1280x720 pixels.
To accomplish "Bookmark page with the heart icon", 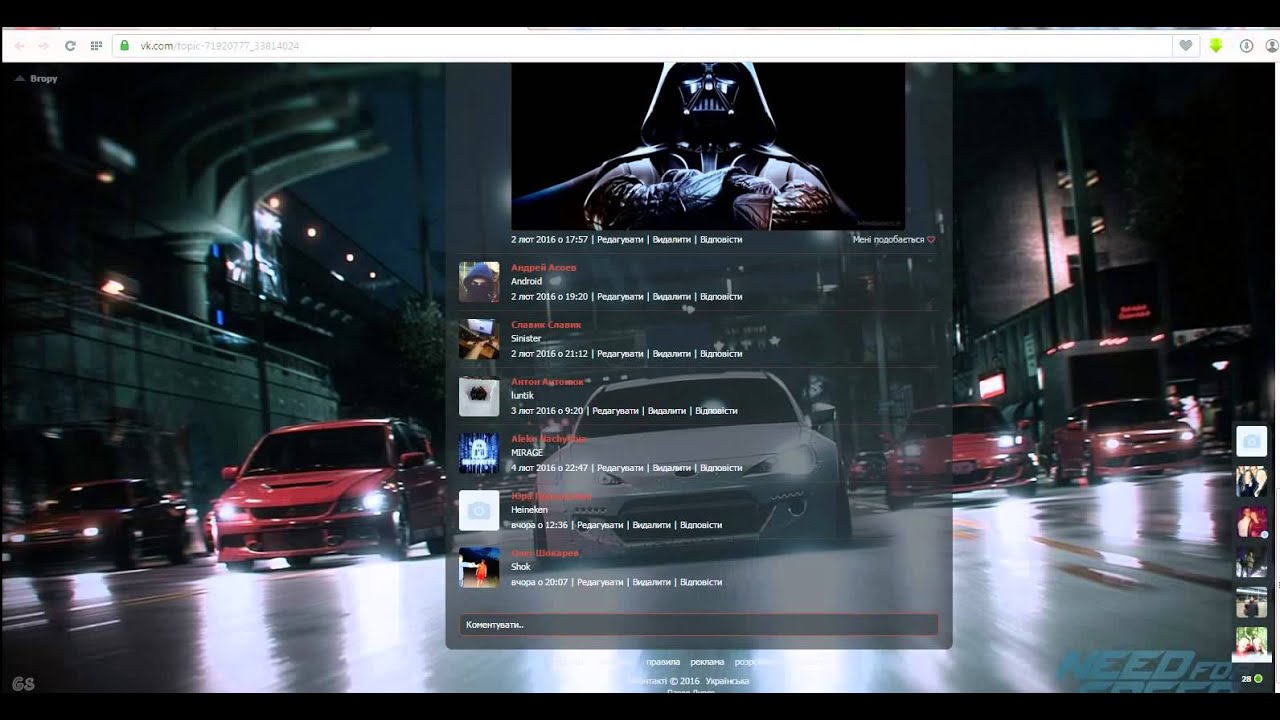I will click(x=1185, y=46).
